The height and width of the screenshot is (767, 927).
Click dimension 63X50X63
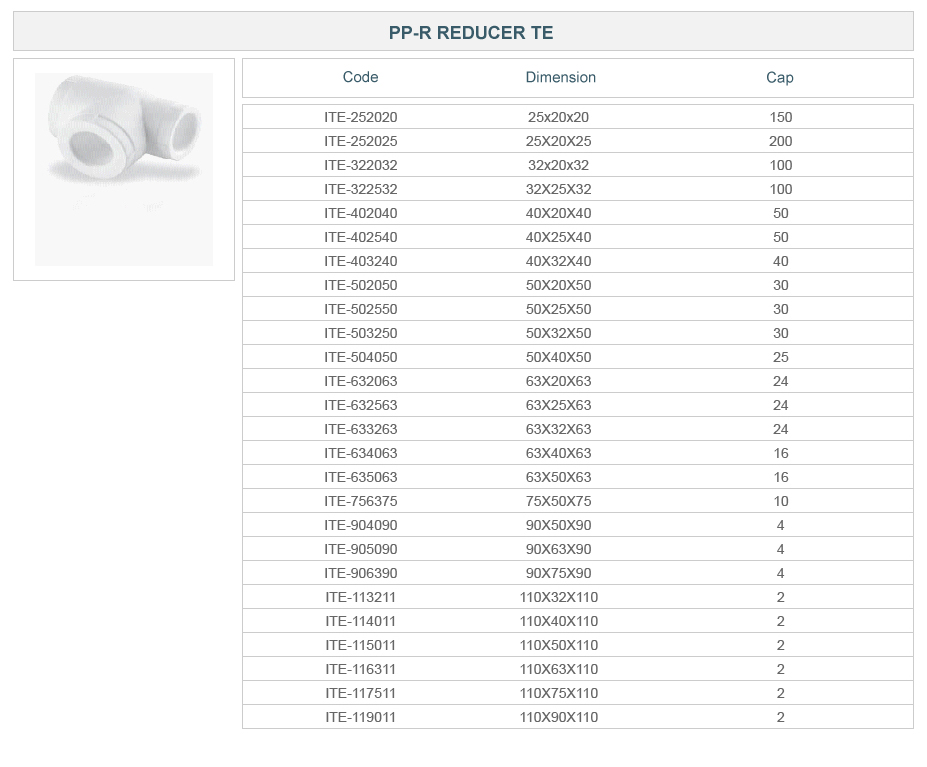coord(558,477)
